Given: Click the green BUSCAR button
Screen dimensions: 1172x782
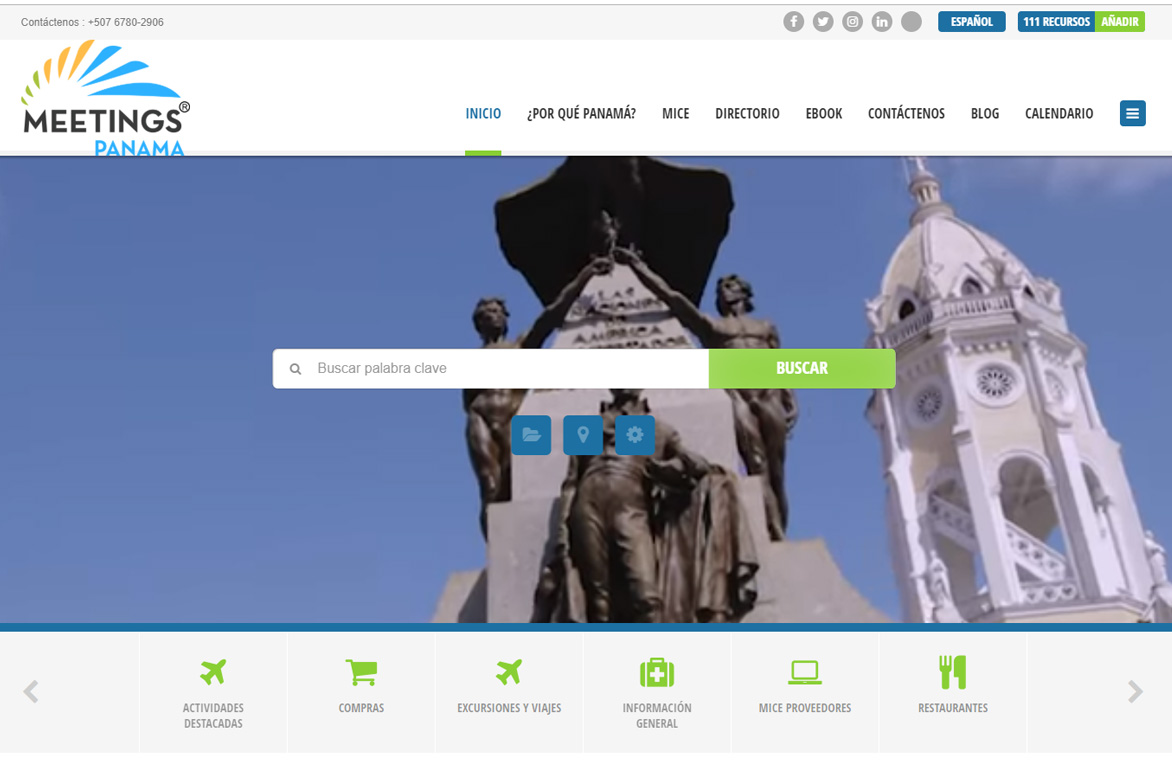Looking at the screenshot, I should point(802,369).
